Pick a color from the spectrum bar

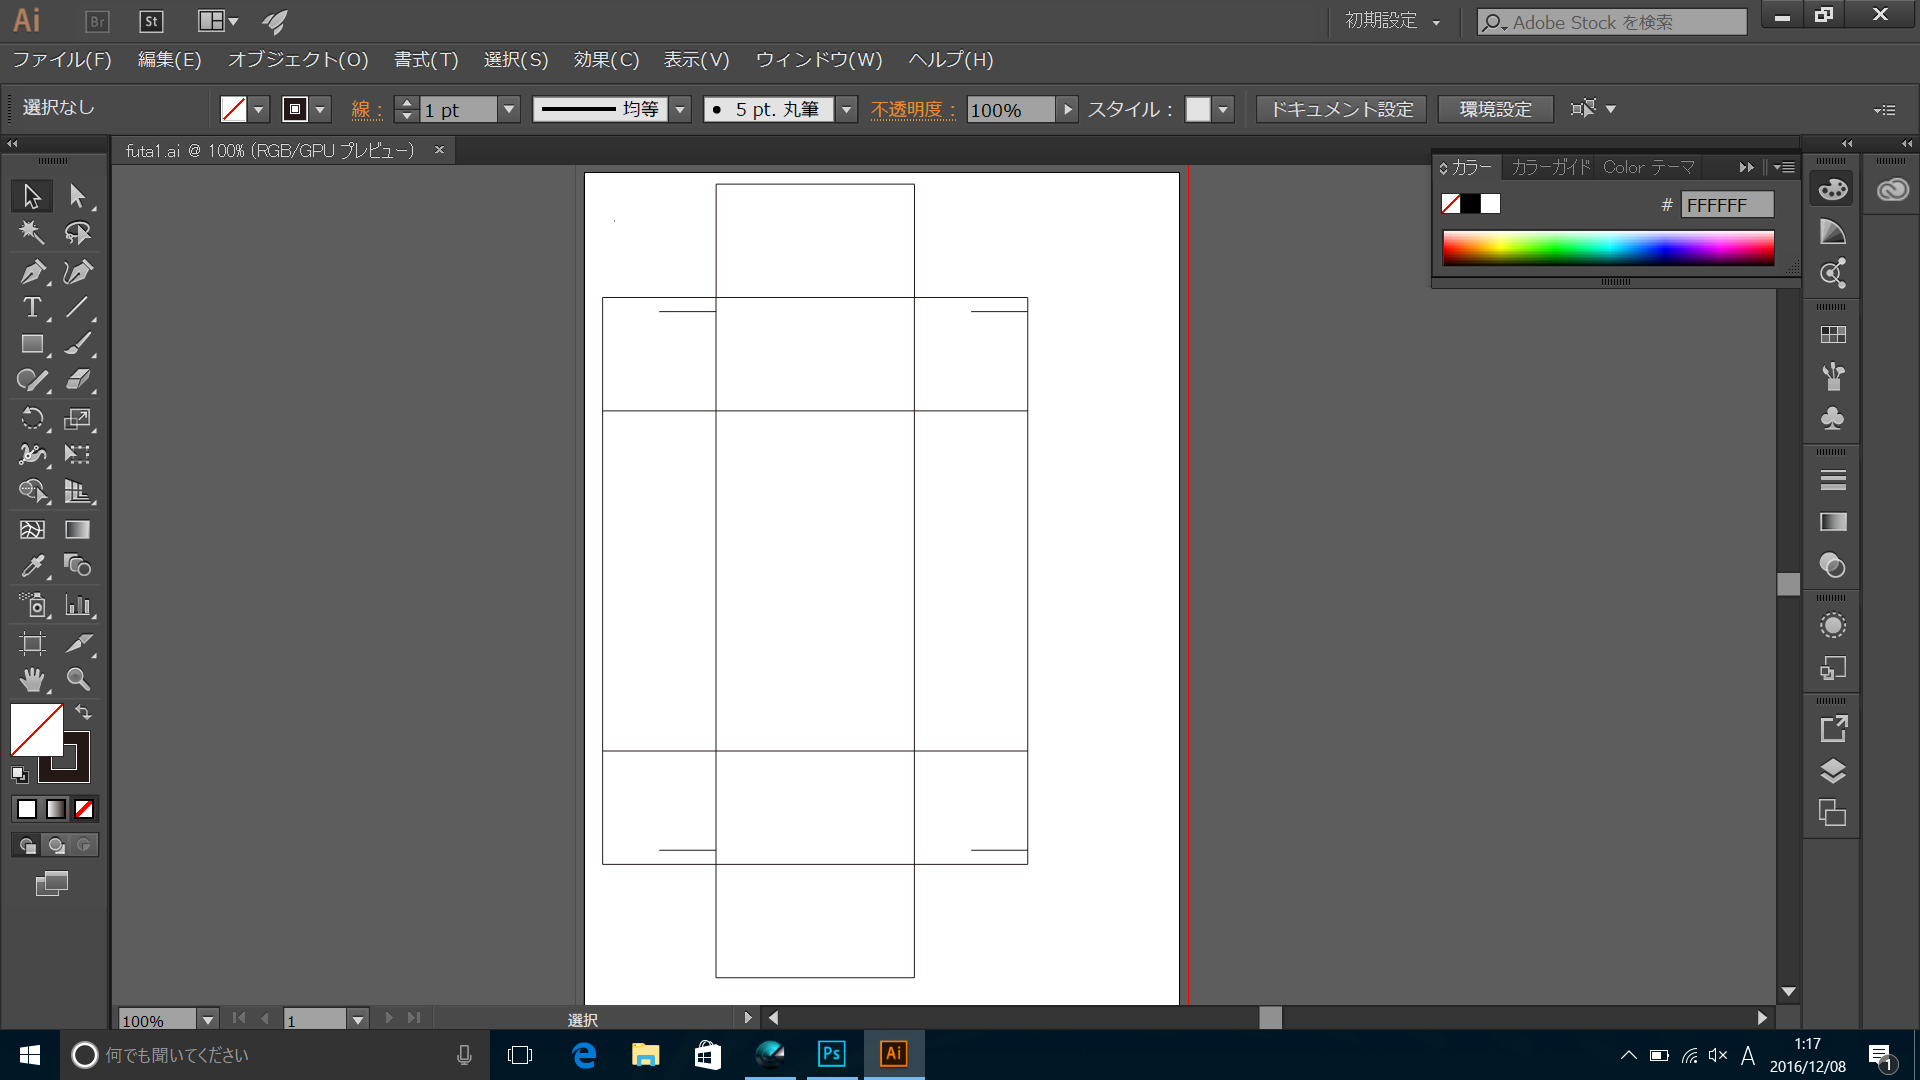point(1608,248)
